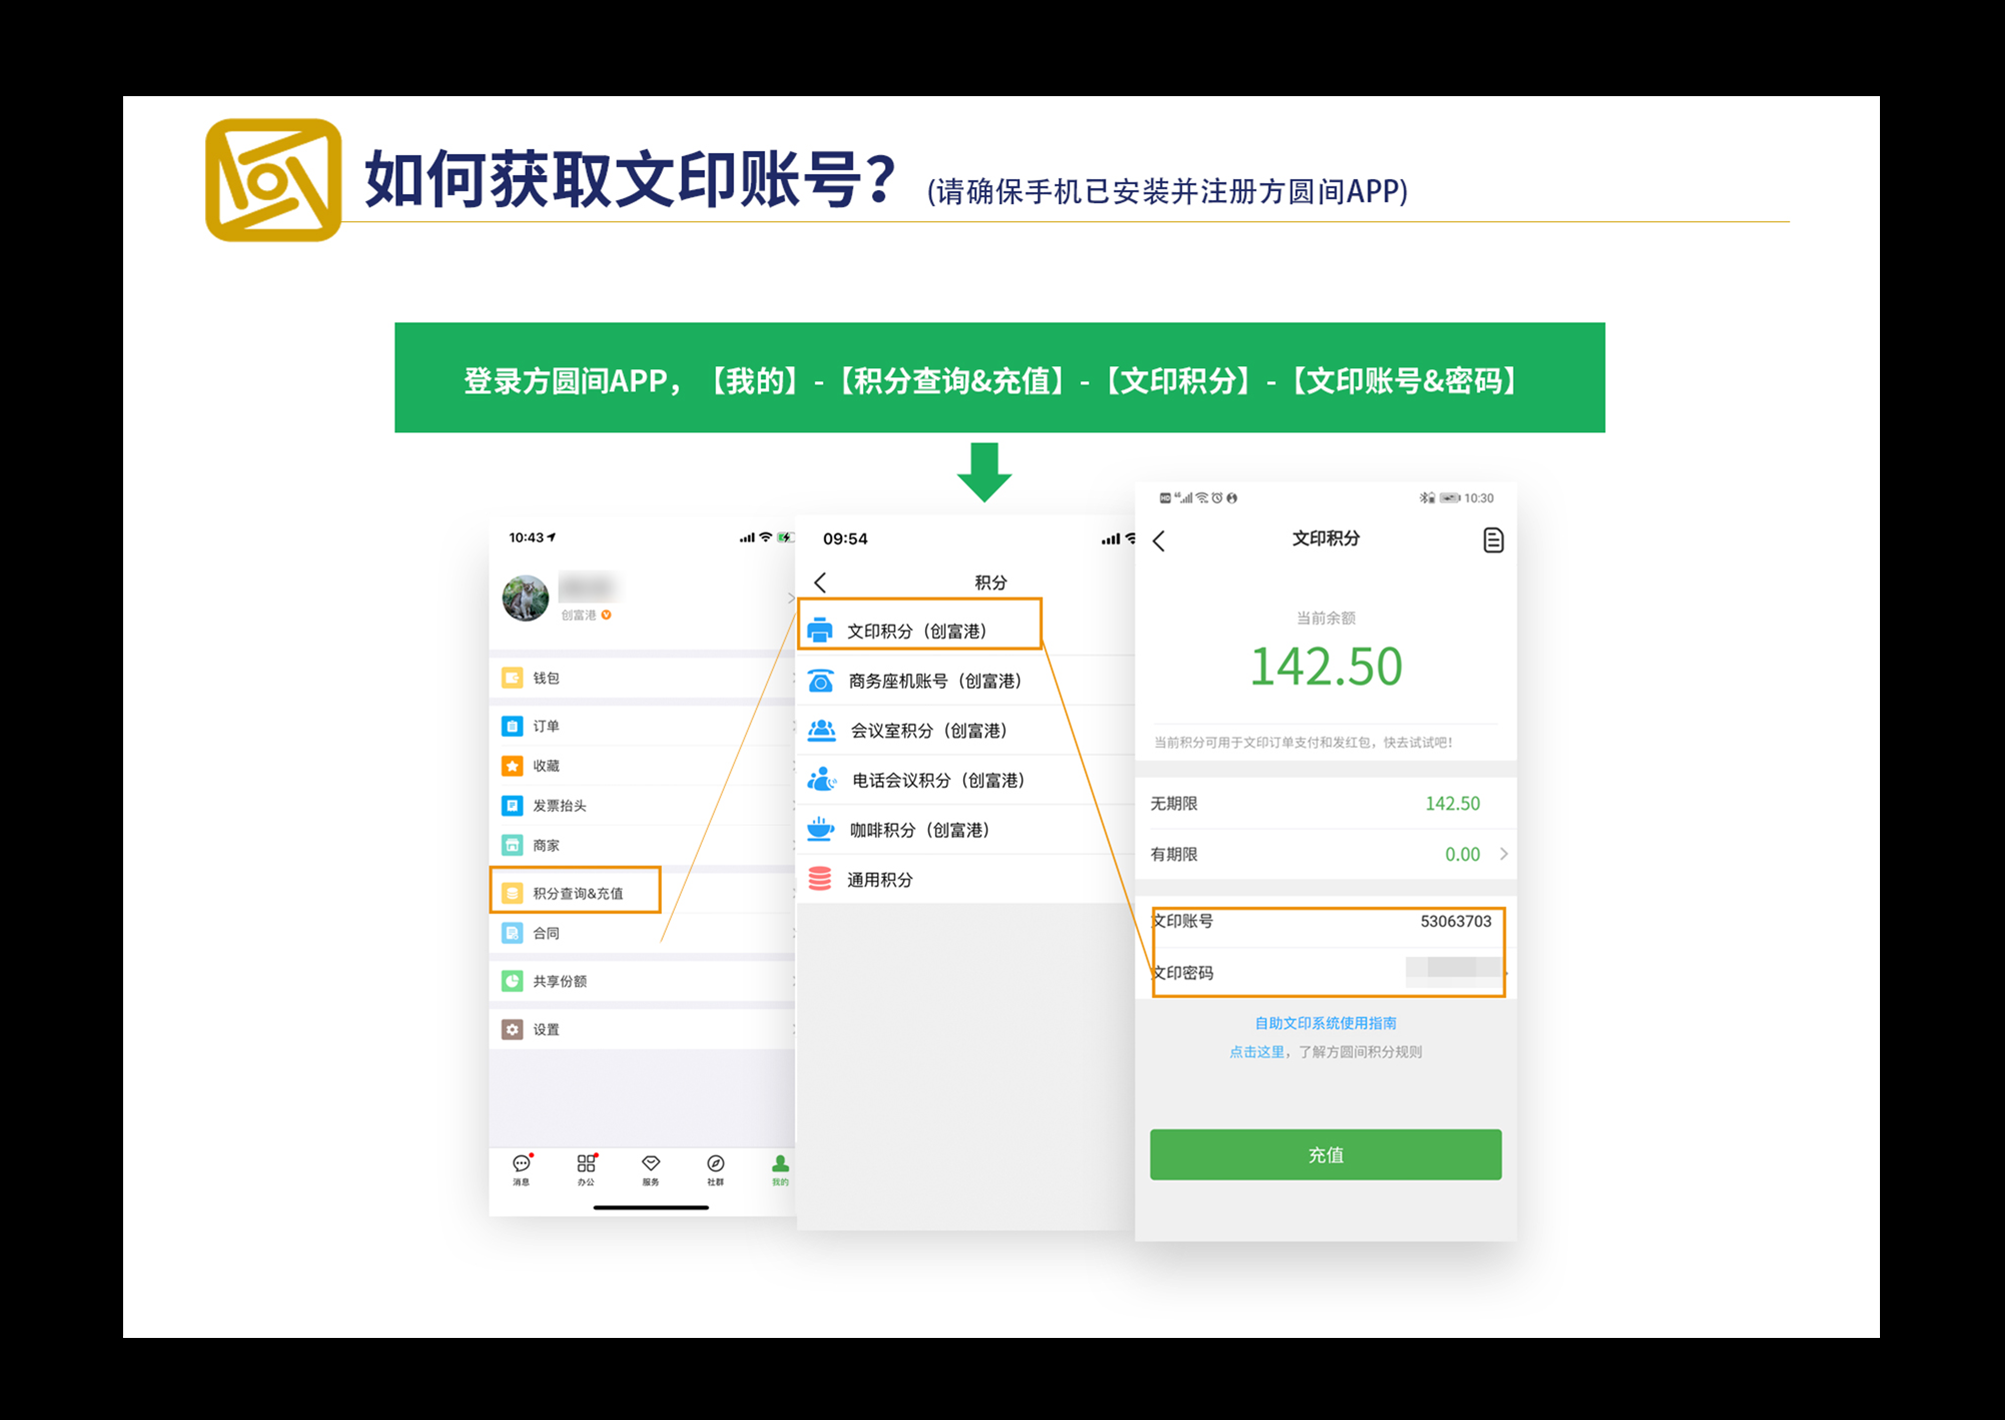Click the 共享份额 row label
The height and width of the screenshot is (1420, 2005).
559,981
